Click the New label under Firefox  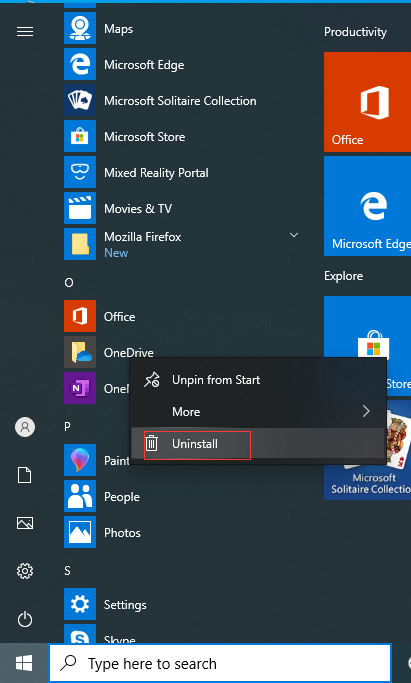pyautogui.click(x=116, y=253)
